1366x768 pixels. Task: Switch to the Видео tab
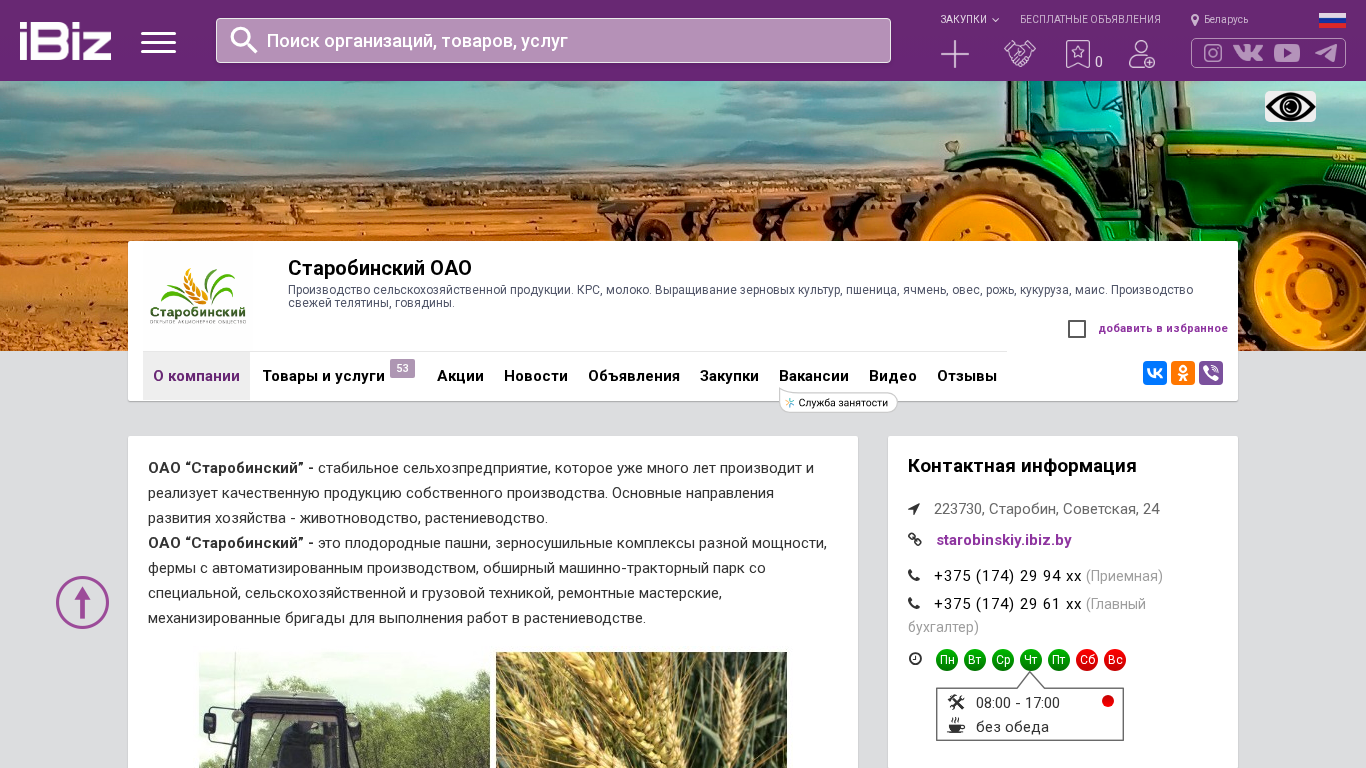point(893,376)
